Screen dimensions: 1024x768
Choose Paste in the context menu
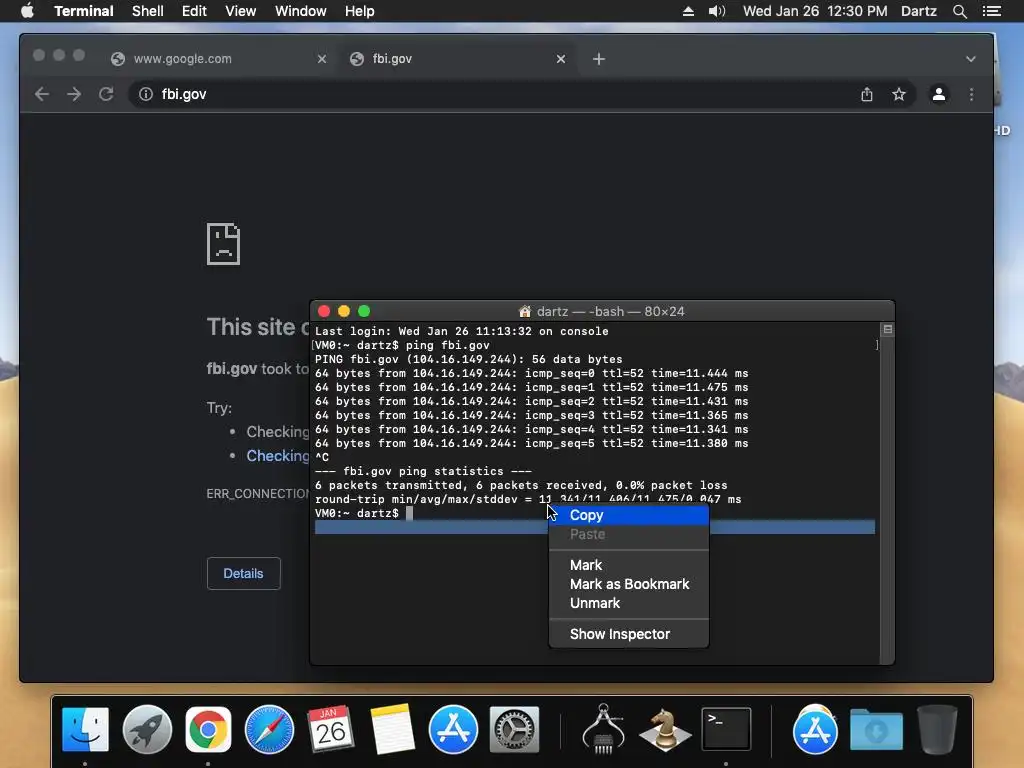[629, 534]
